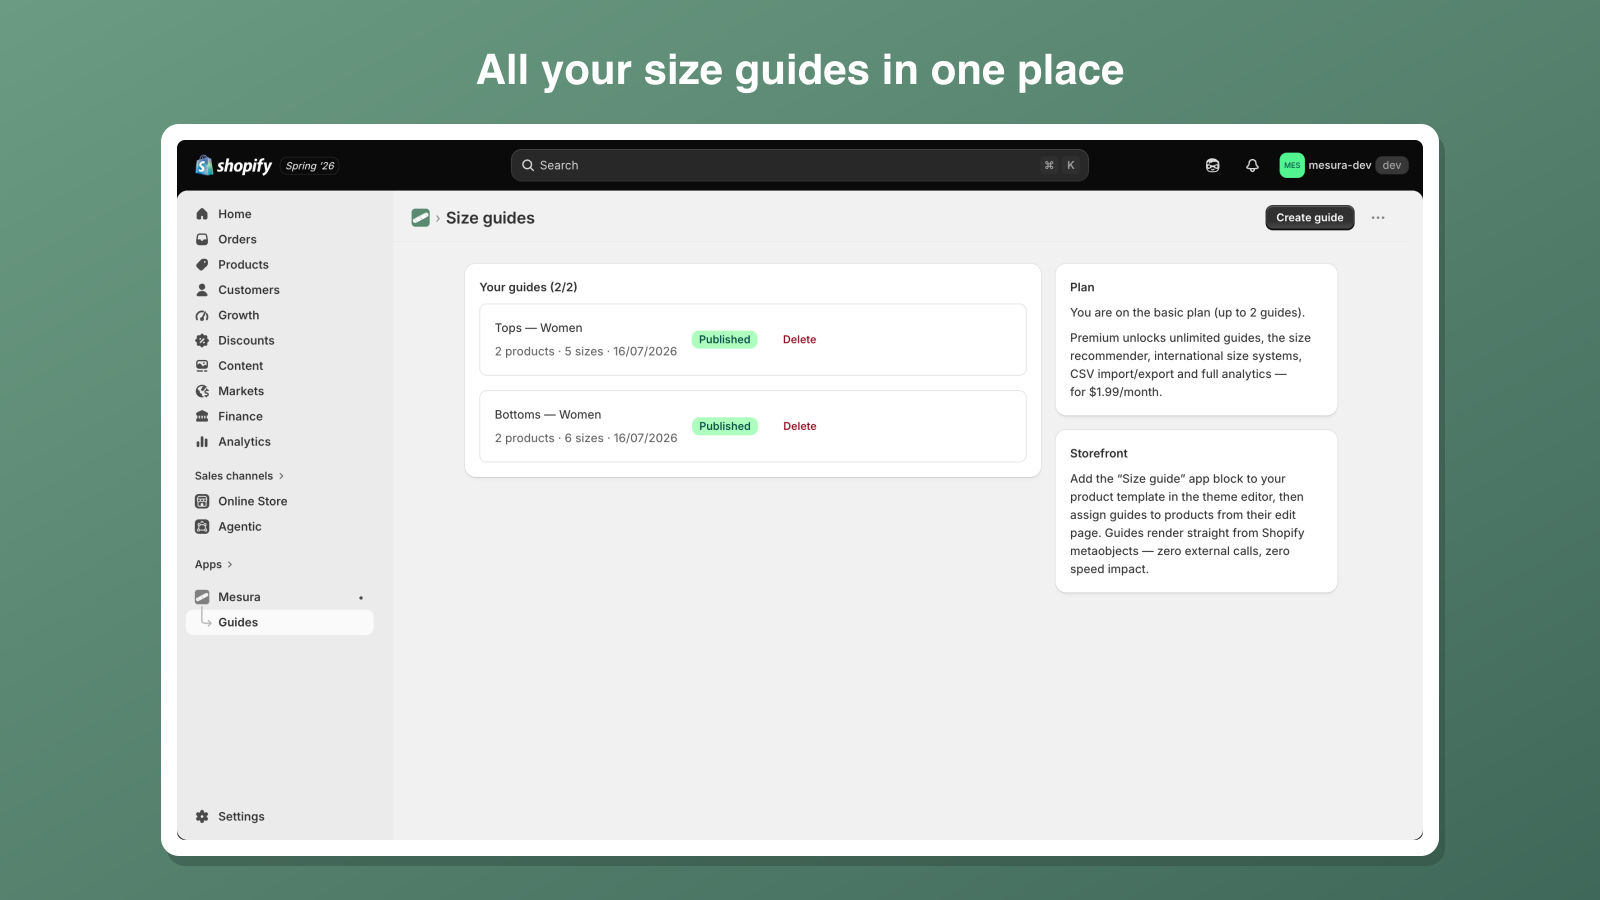Screen dimensions: 1600x900
Task: Click the pin dot next to Mesura
Action: tap(361, 598)
